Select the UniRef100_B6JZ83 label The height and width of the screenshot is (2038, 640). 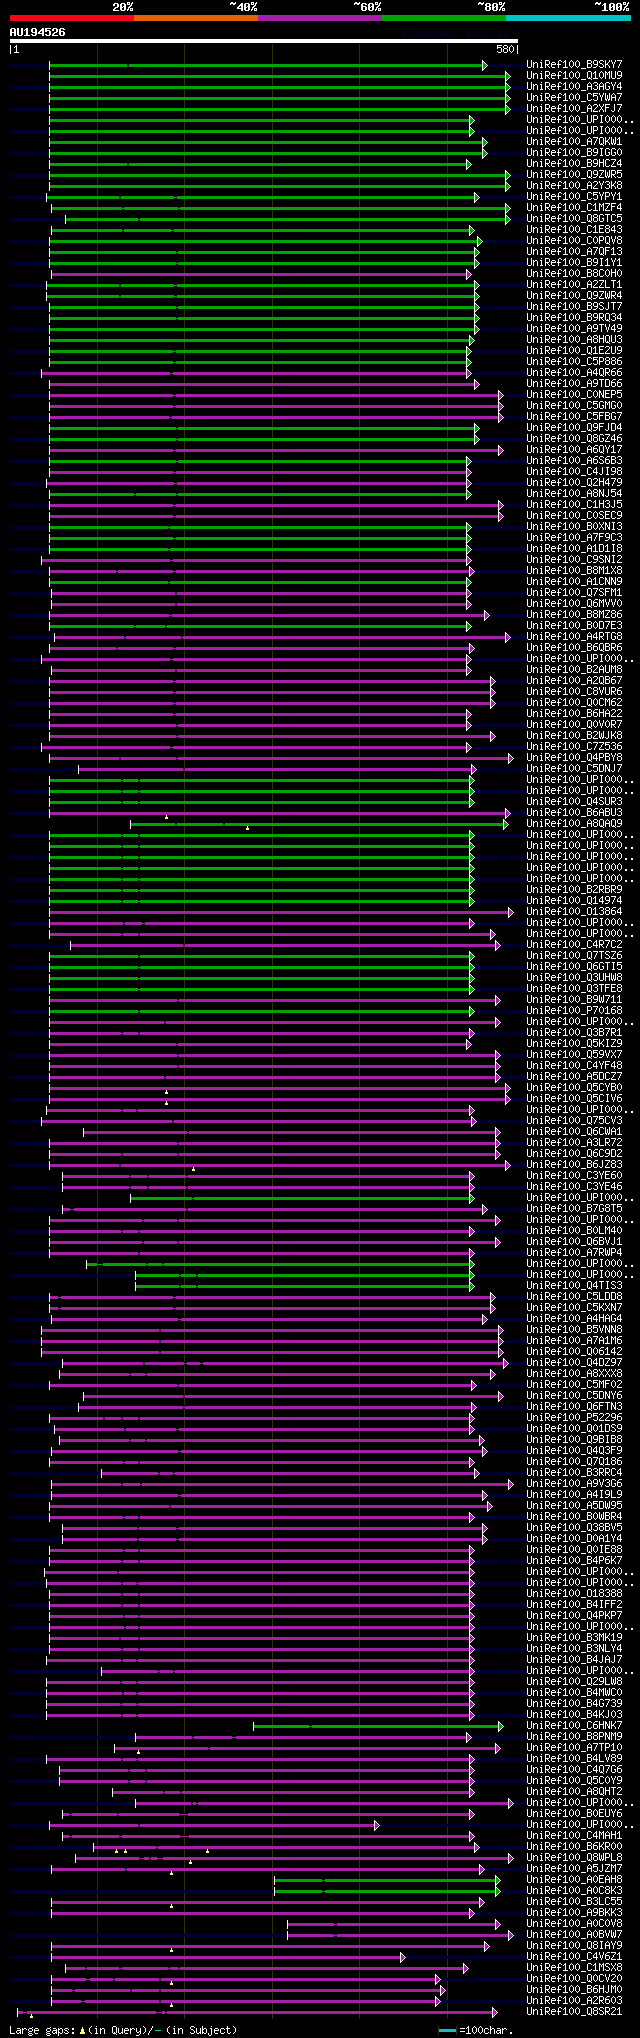[574, 1164]
